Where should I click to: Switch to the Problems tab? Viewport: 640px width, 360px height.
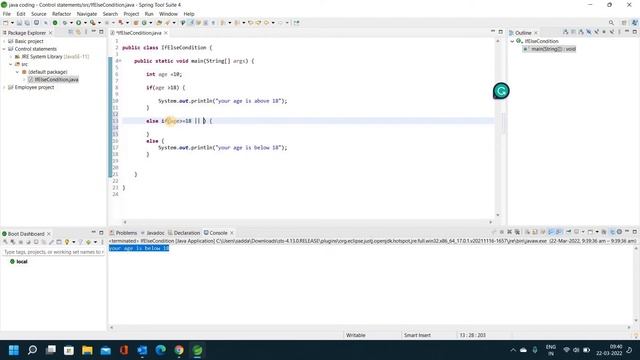123,233
